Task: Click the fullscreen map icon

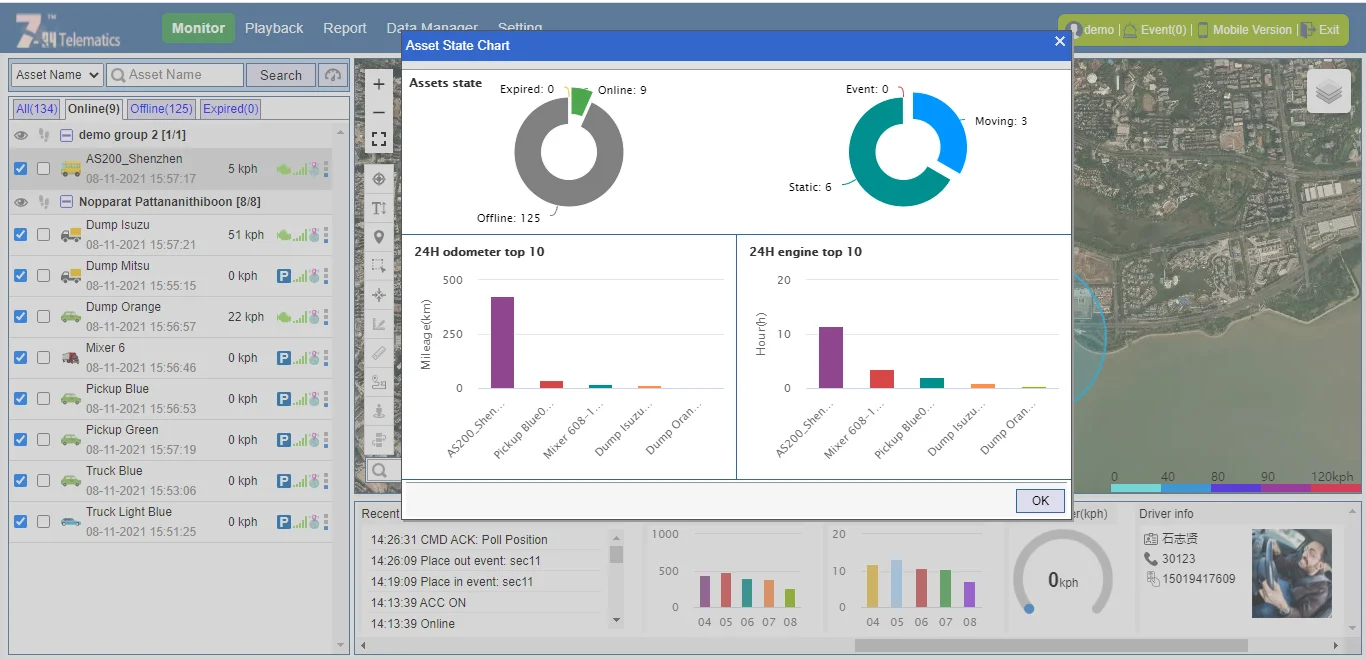Action: coord(379,139)
